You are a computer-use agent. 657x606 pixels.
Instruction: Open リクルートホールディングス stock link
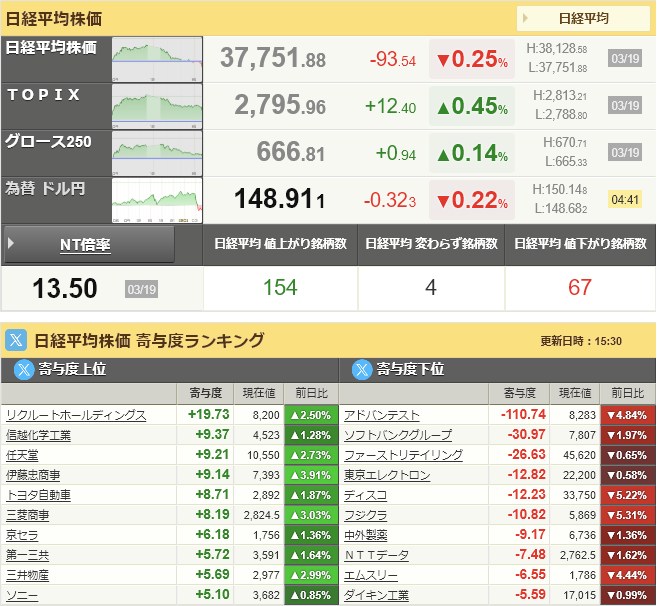pos(76,415)
